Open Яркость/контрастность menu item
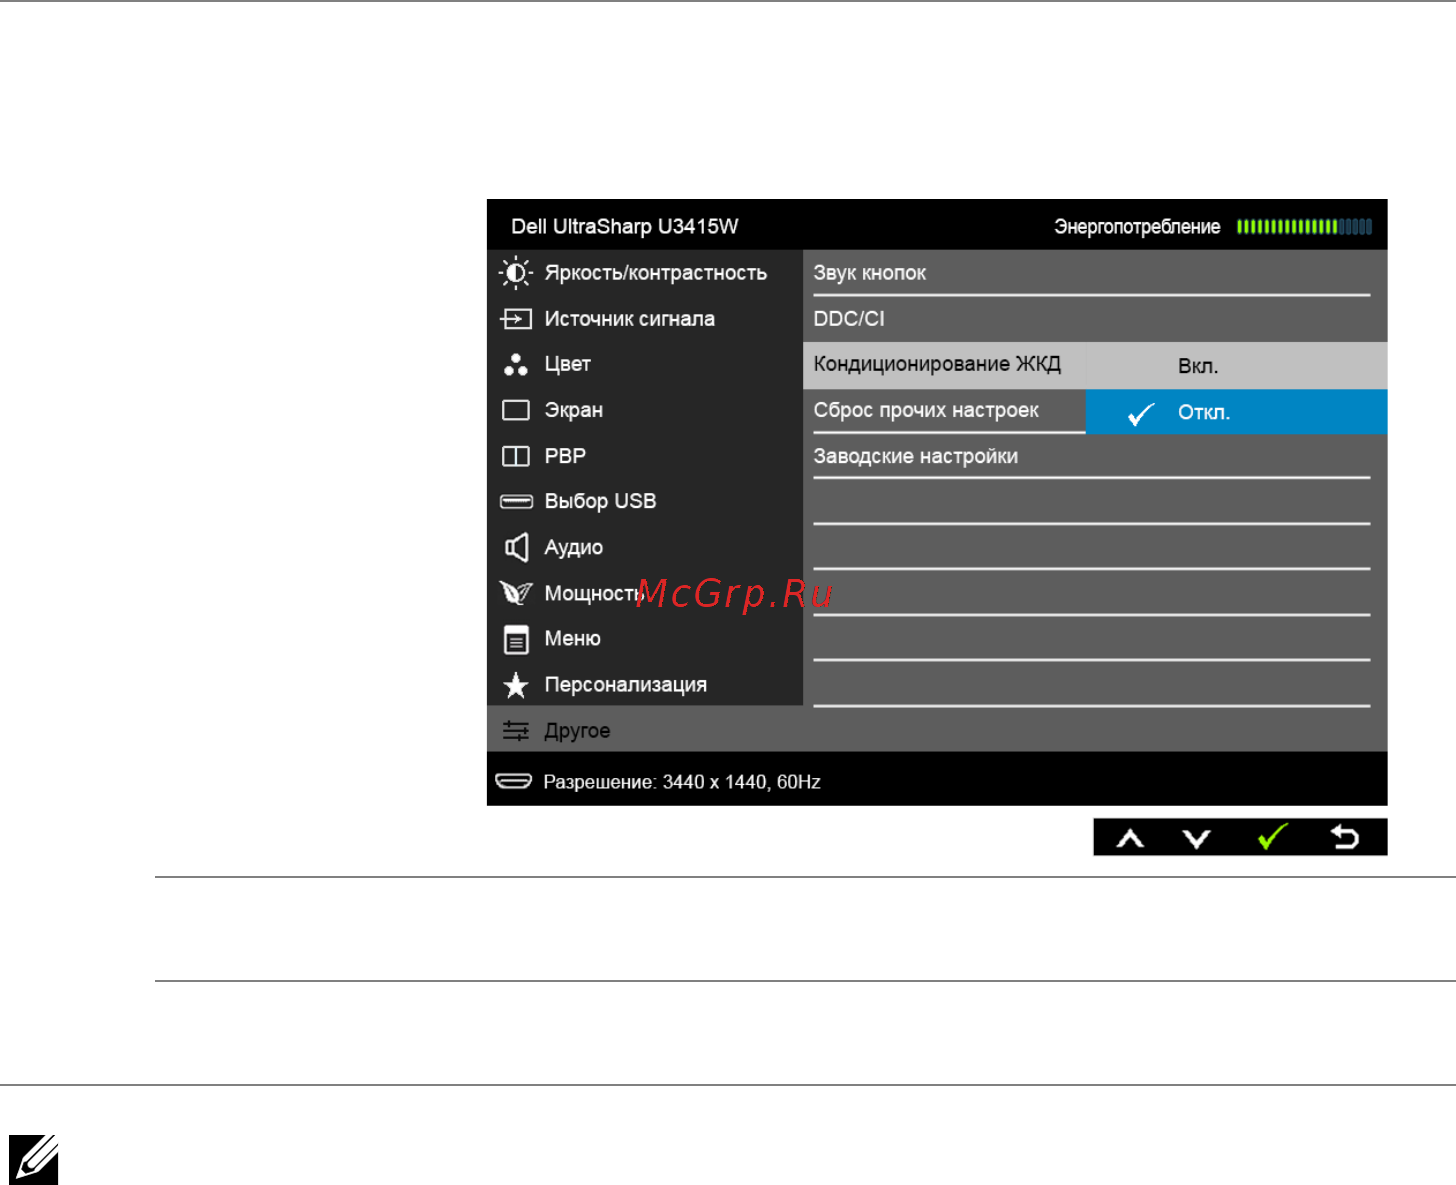This screenshot has width=1456, height=1185. pos(645,273)
